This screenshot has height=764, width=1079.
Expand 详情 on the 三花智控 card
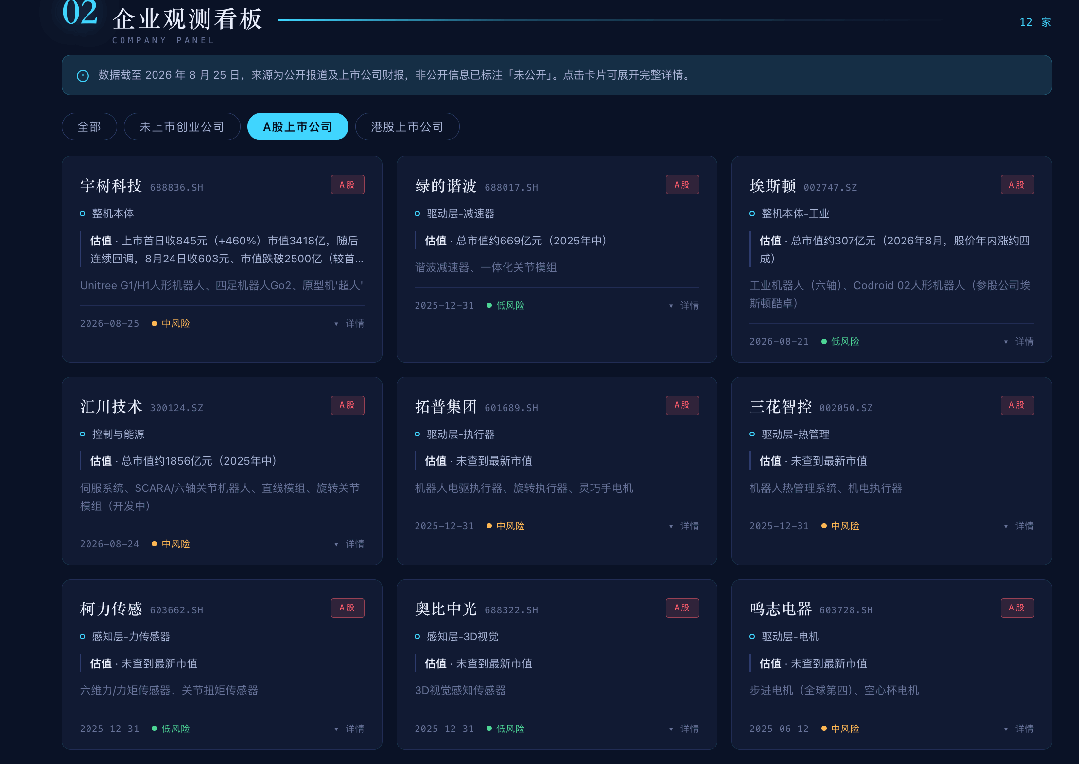(x=1018, y=526)
